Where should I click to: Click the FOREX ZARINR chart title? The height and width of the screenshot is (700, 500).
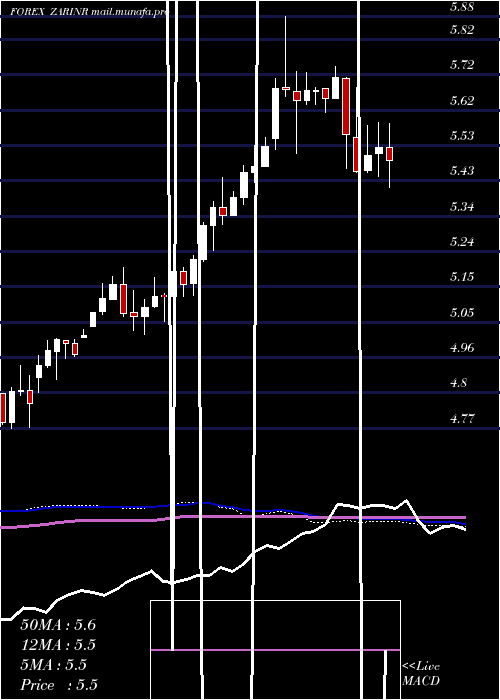88,13
